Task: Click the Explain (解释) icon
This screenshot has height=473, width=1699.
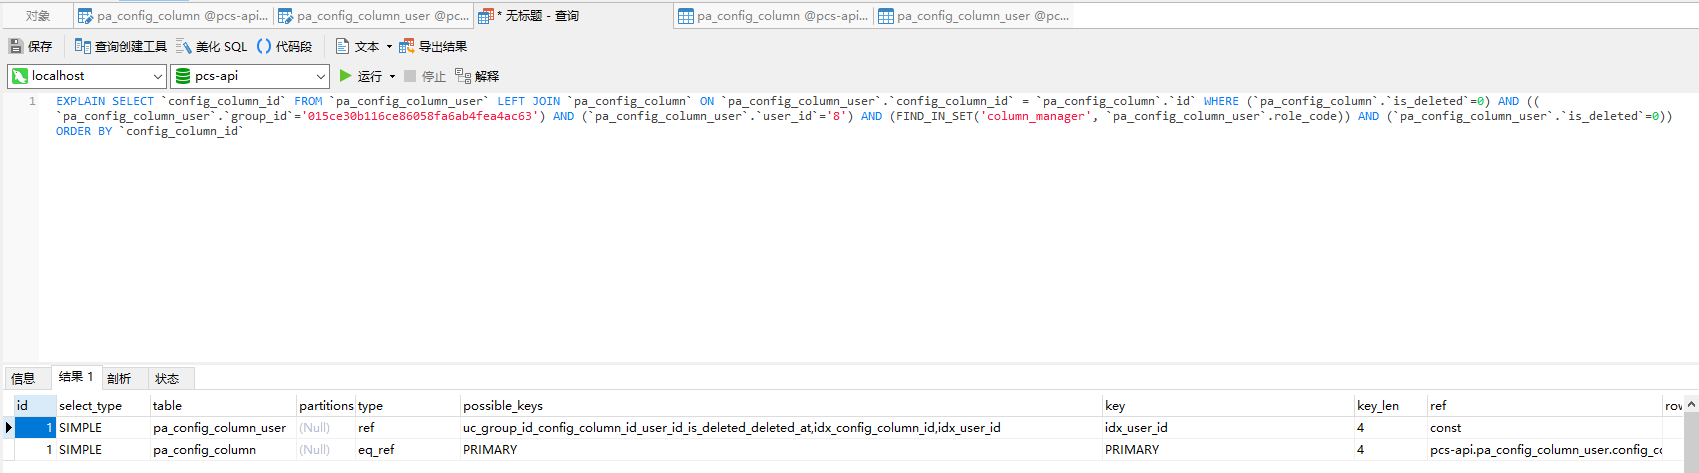Action: pyautogui.click(x=463, y=76)
